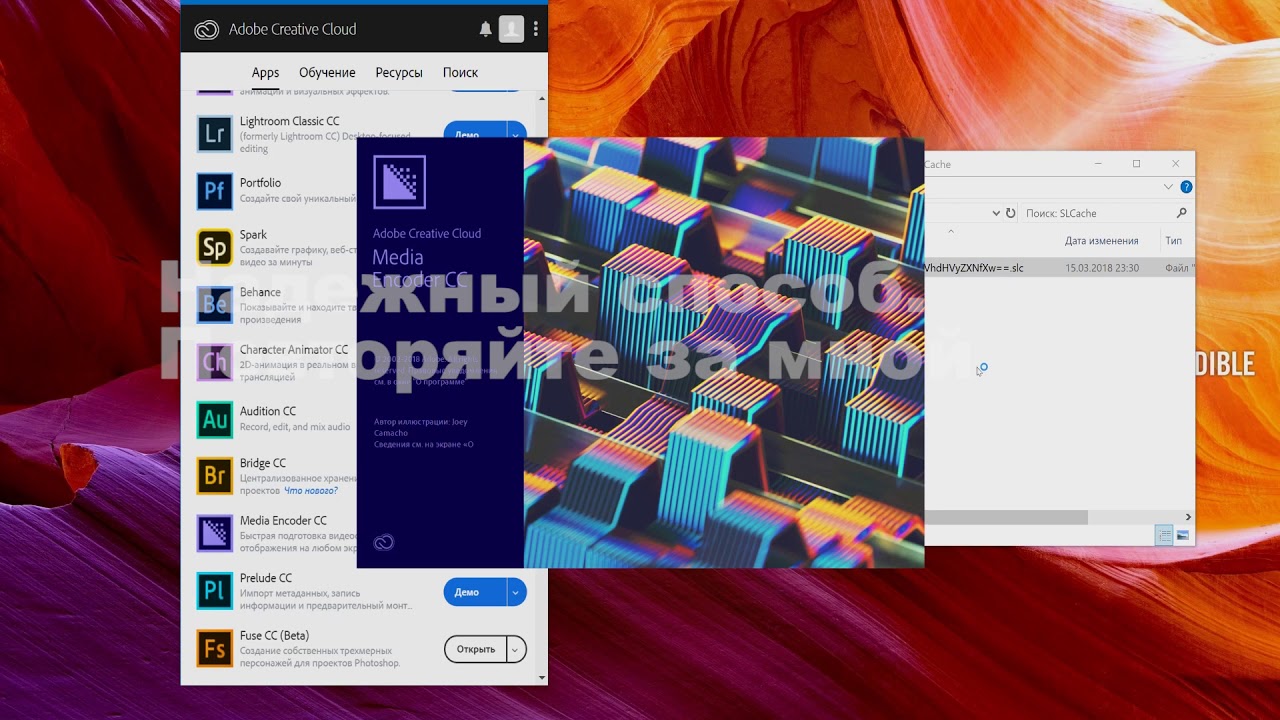Click the Lightroom Classic CC icon
This screenshot has width=1280, height=720.
[215, 133]
